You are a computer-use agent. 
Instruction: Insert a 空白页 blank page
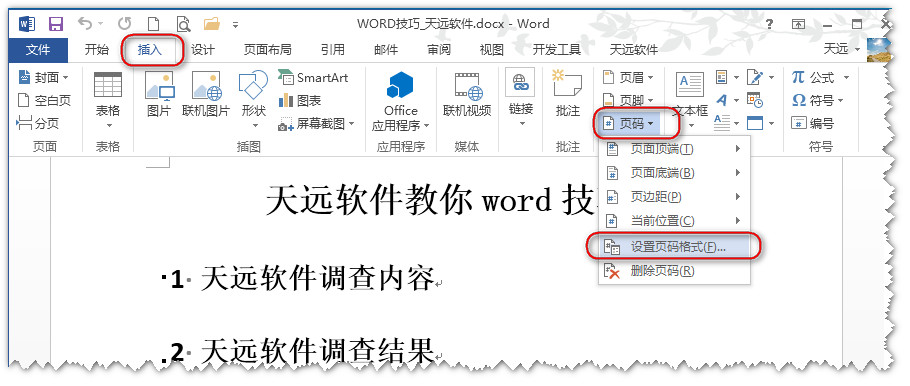point(44,100)
